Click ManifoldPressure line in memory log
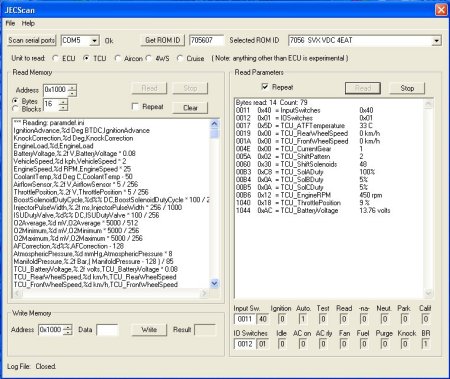This screenshot has width=450, height=379. pos(93,261)
